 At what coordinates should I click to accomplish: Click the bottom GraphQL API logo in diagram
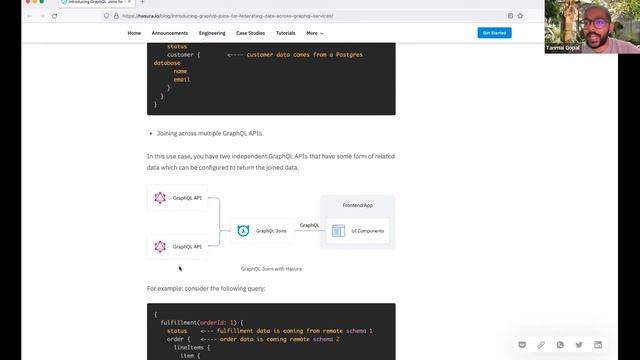point(160,247)
